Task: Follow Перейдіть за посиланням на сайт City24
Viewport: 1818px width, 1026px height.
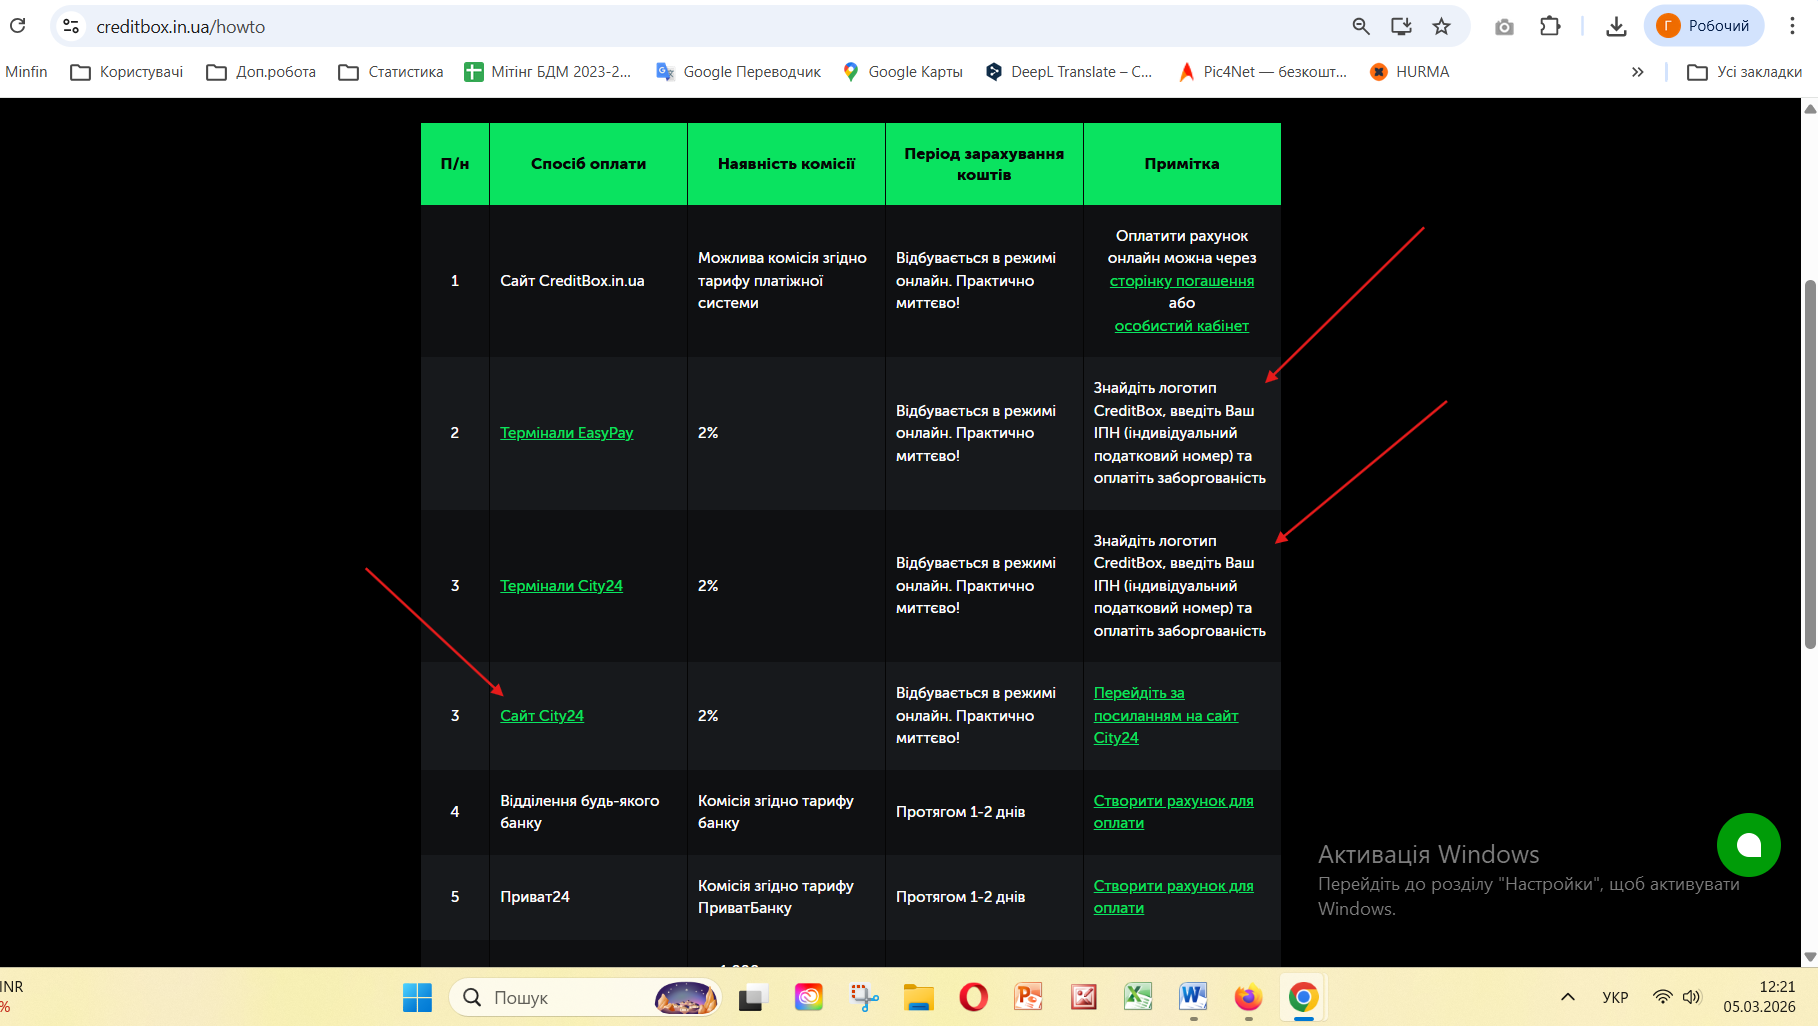Action: pyautogui.click(x=1166, y=716)
